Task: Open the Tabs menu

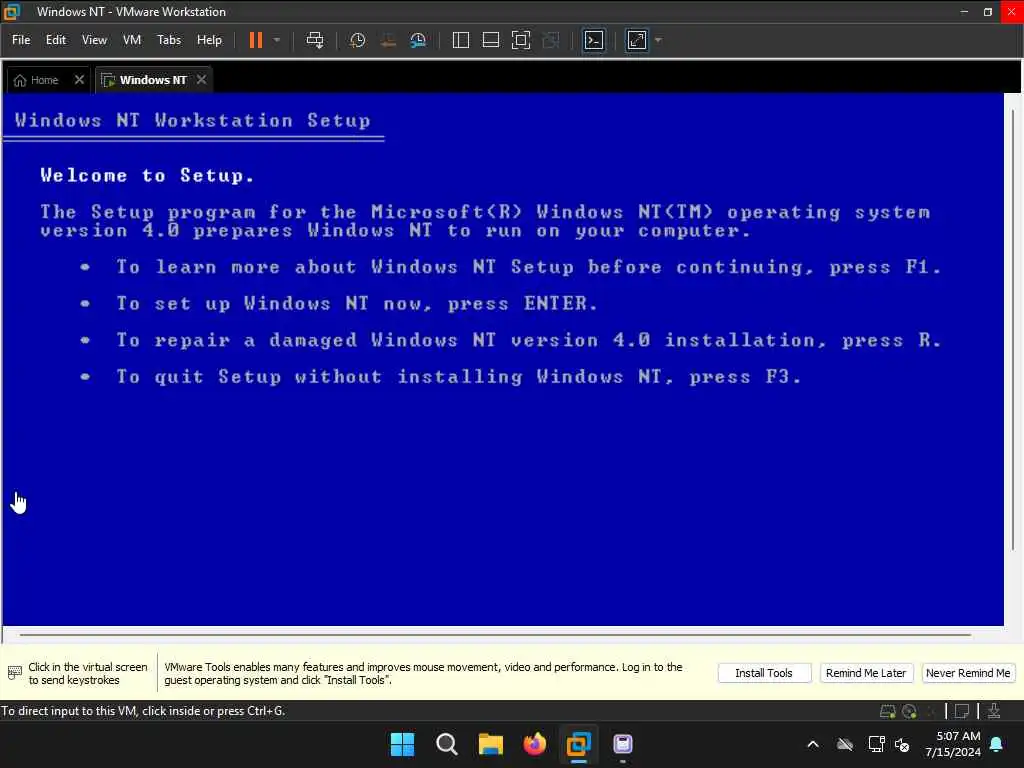Action: [x=168, y=40]
